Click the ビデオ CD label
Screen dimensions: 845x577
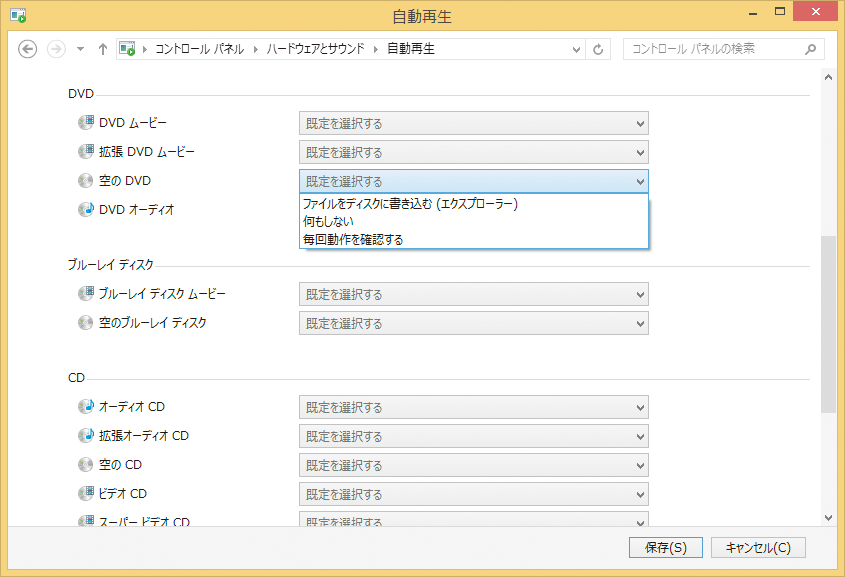tap(123, 493)
